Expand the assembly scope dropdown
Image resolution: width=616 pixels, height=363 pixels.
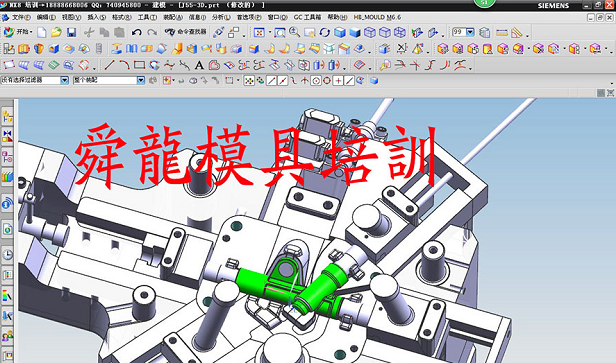[141, 80]
